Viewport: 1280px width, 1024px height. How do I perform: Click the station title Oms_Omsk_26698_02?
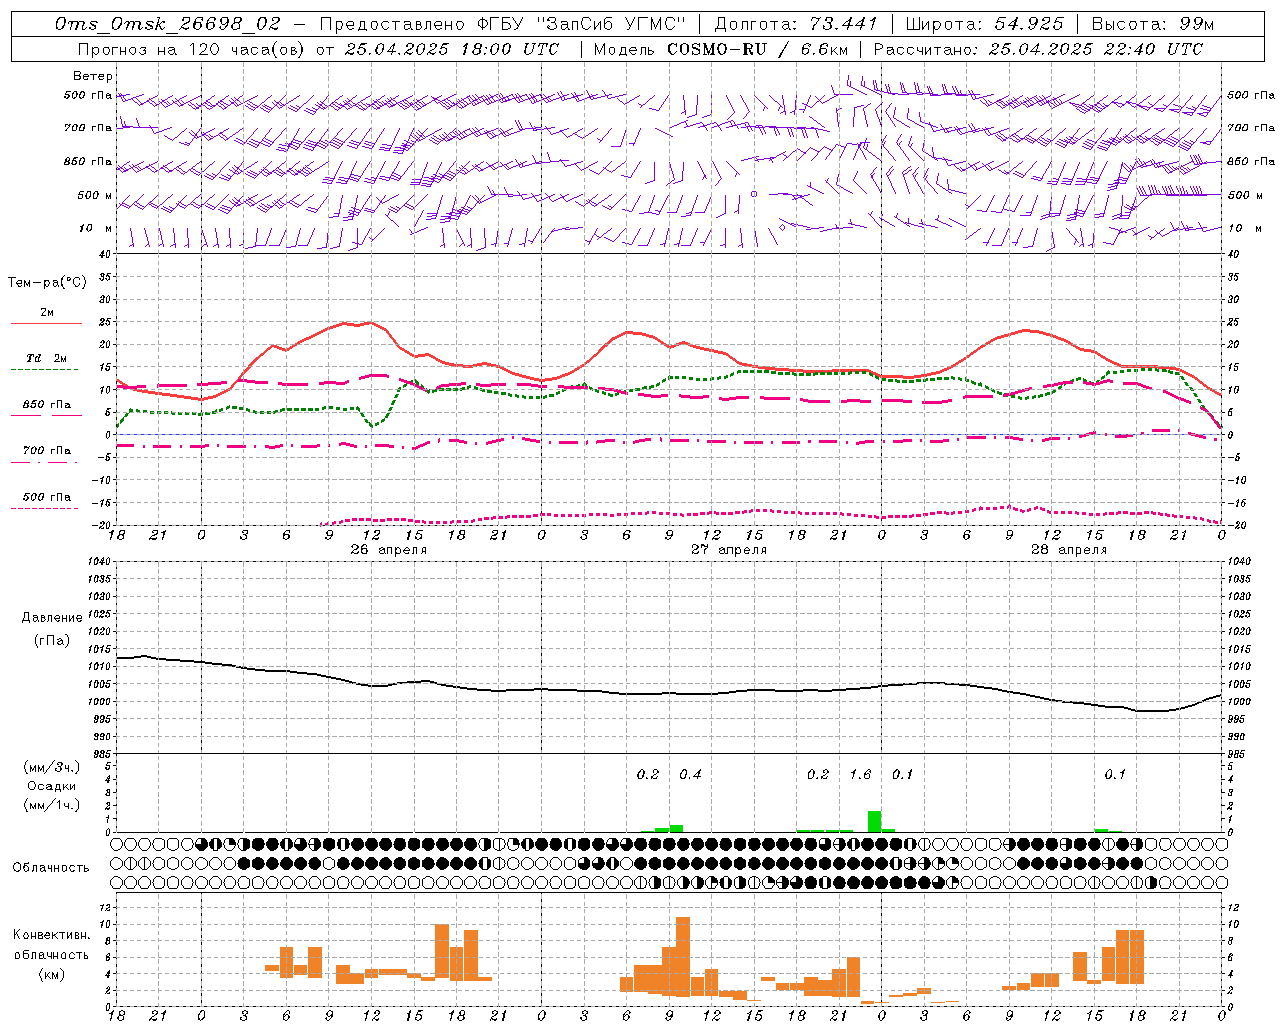pos(168,24)
